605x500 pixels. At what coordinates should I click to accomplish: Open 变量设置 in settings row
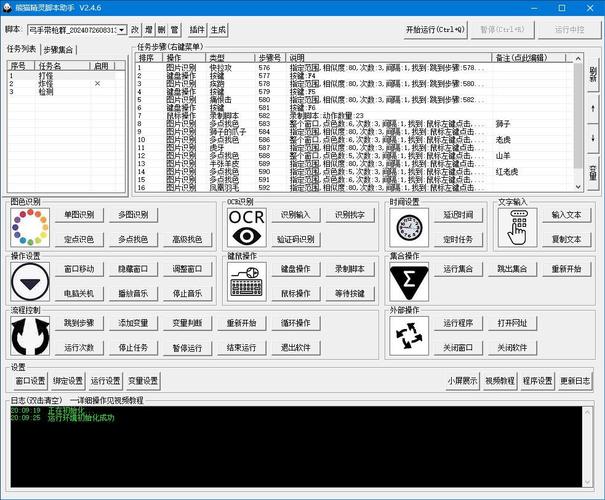point(143,381)
